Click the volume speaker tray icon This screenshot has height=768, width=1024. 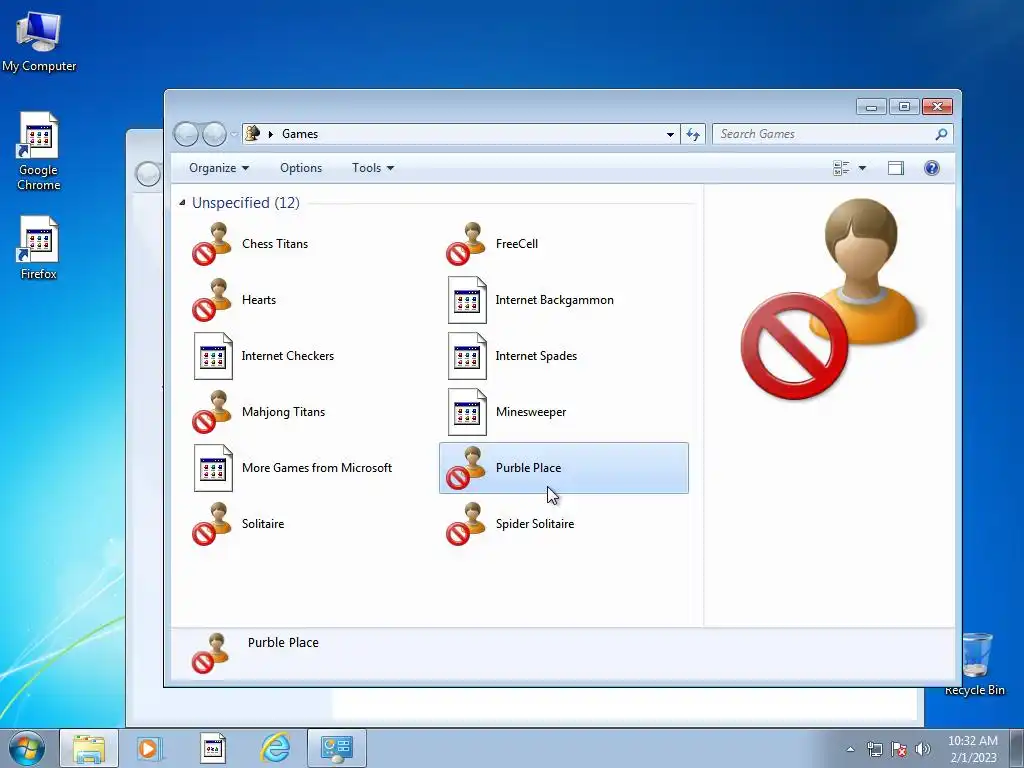click(923, 749)
